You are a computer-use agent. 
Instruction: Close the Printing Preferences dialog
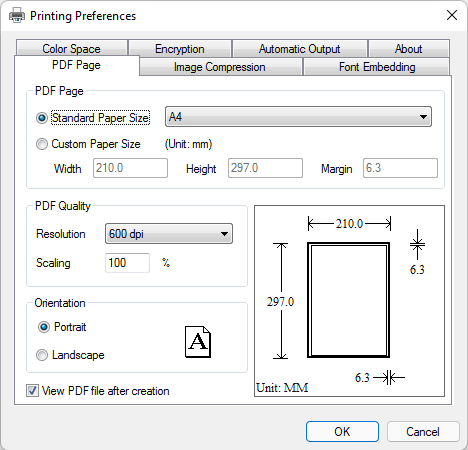click(452, 15)
